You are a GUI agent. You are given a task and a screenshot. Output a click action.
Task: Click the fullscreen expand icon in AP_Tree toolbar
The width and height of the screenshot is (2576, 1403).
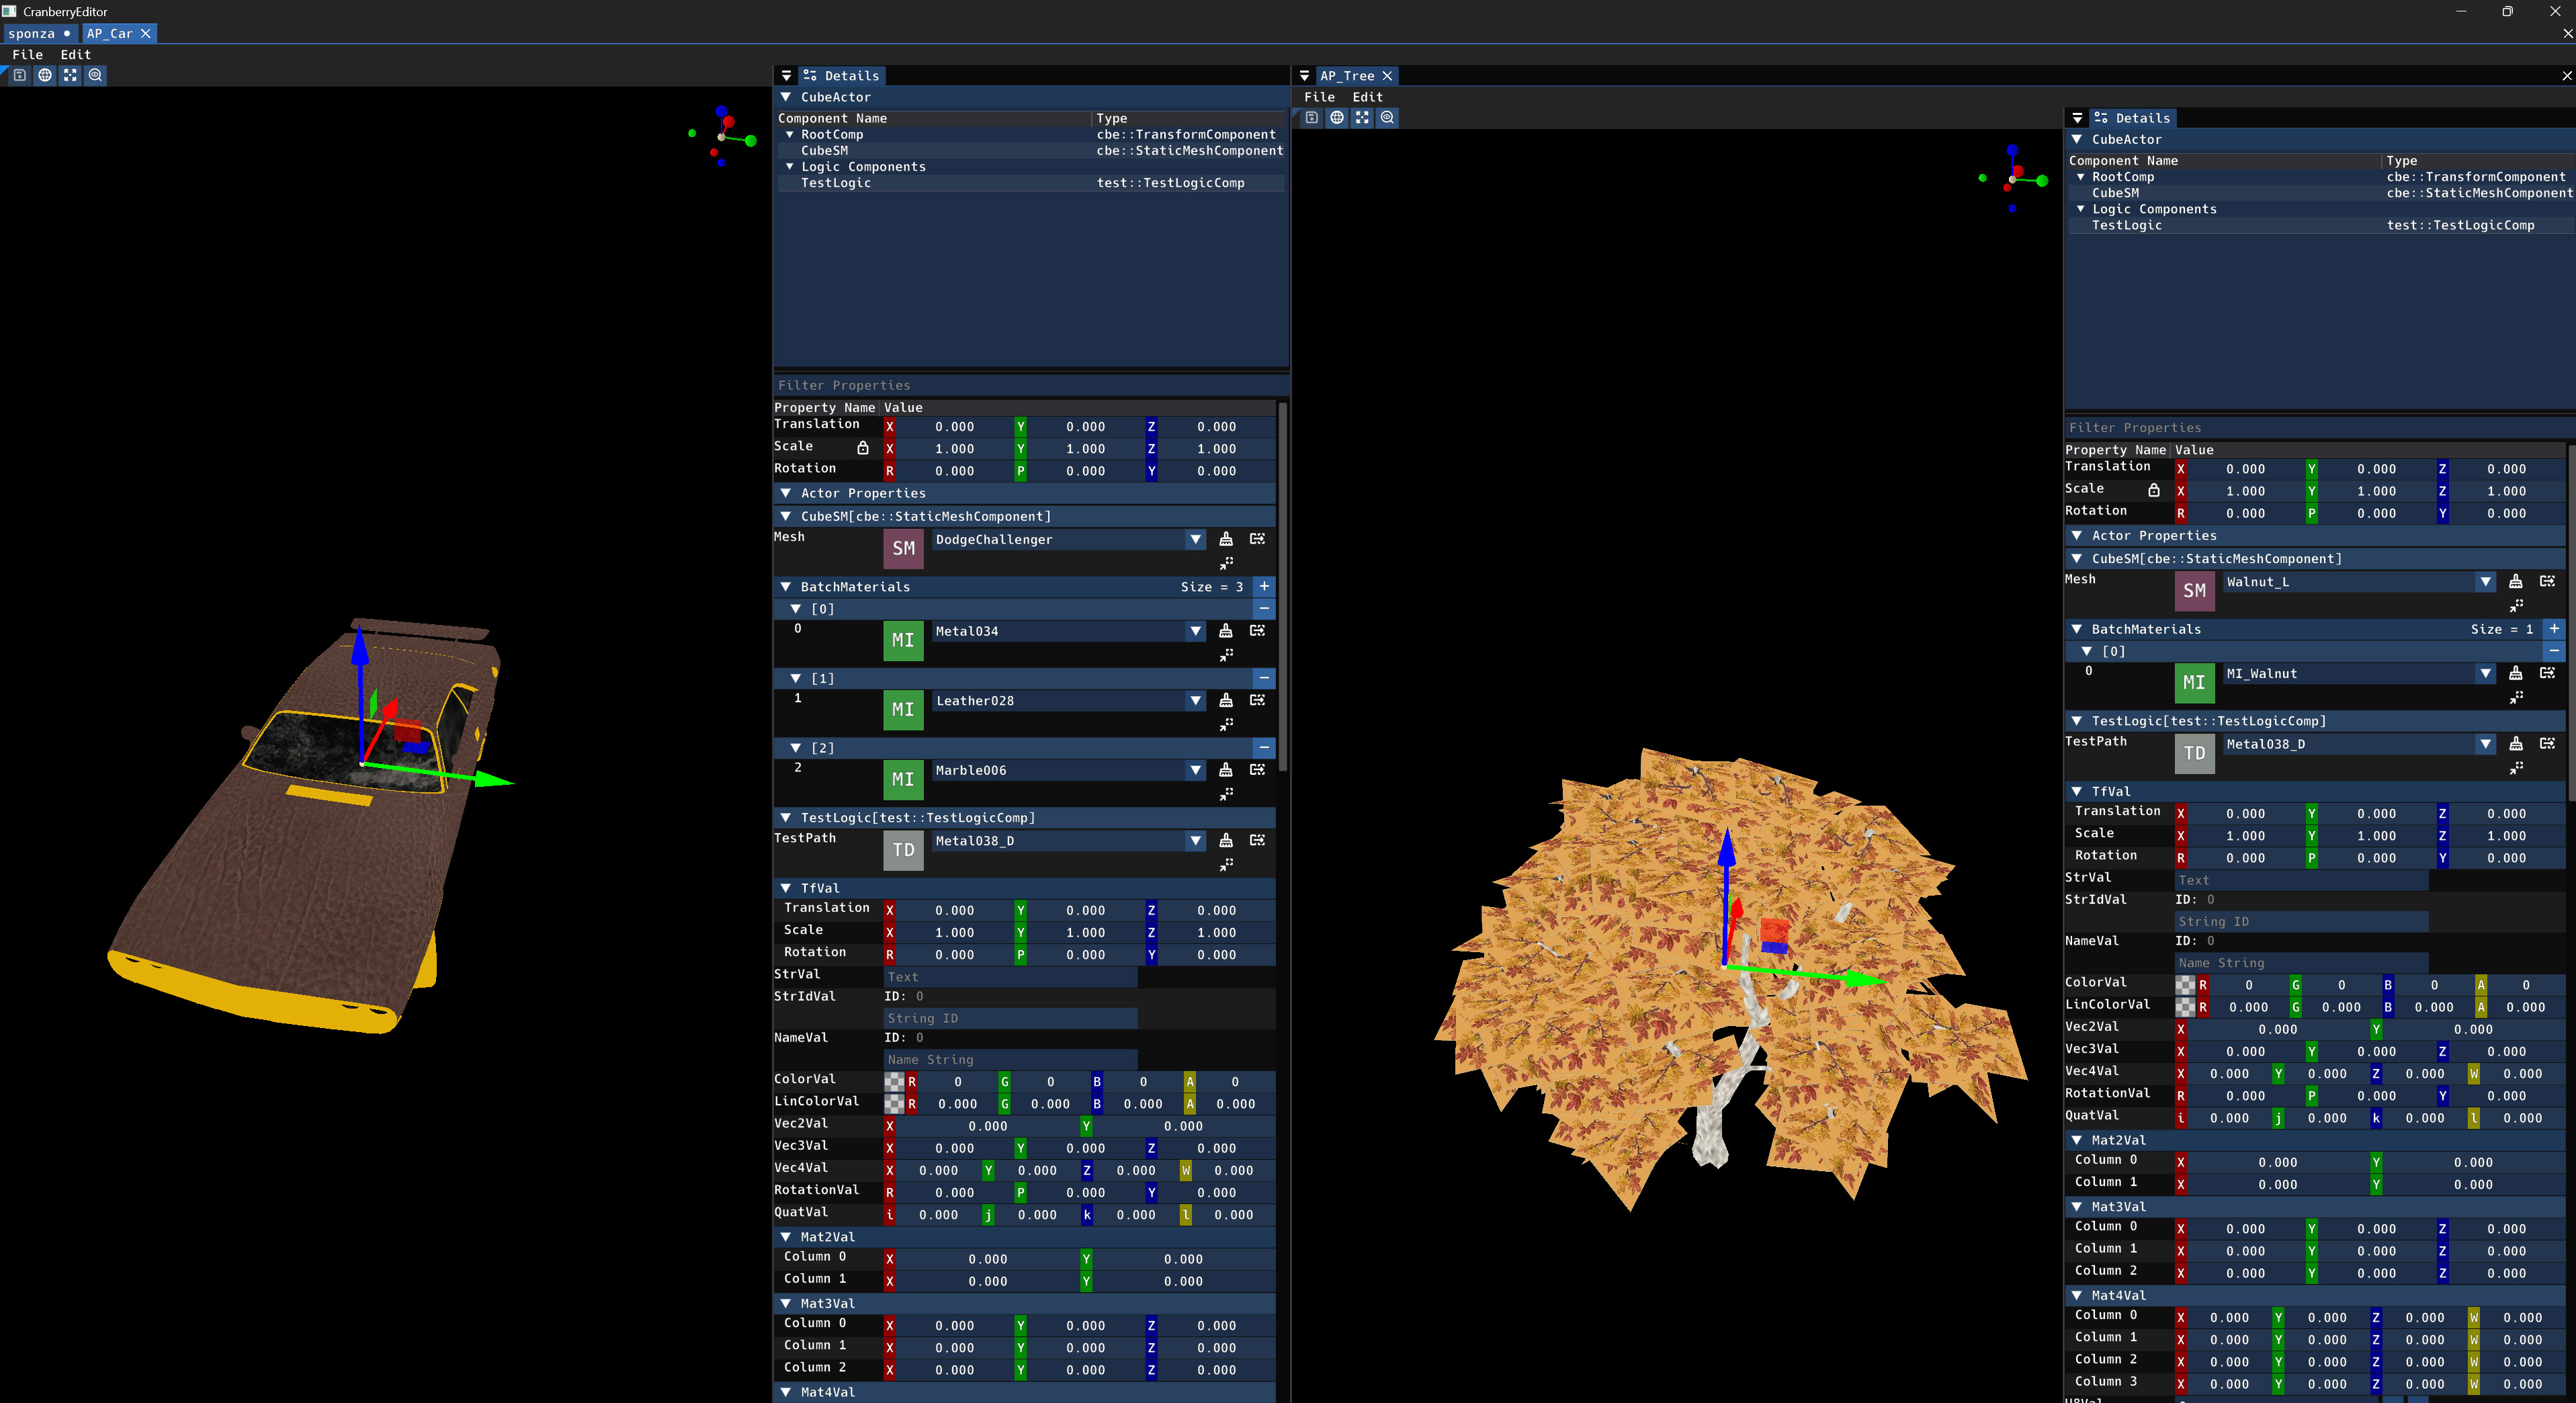1362,117
